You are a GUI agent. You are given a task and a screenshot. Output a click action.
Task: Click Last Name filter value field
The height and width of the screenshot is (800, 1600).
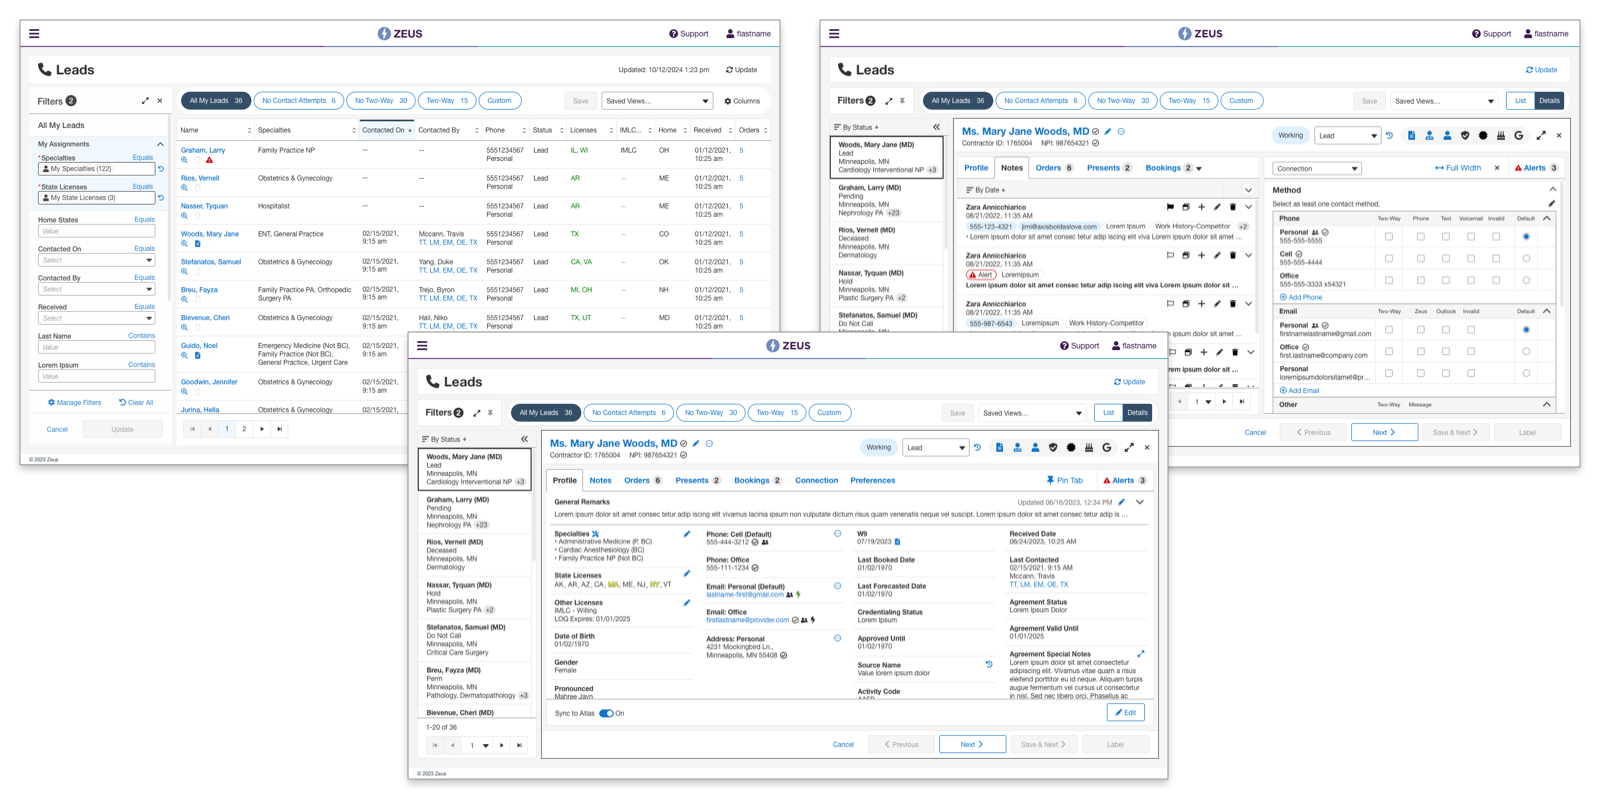pyautogui.click(x=96, y=347)
